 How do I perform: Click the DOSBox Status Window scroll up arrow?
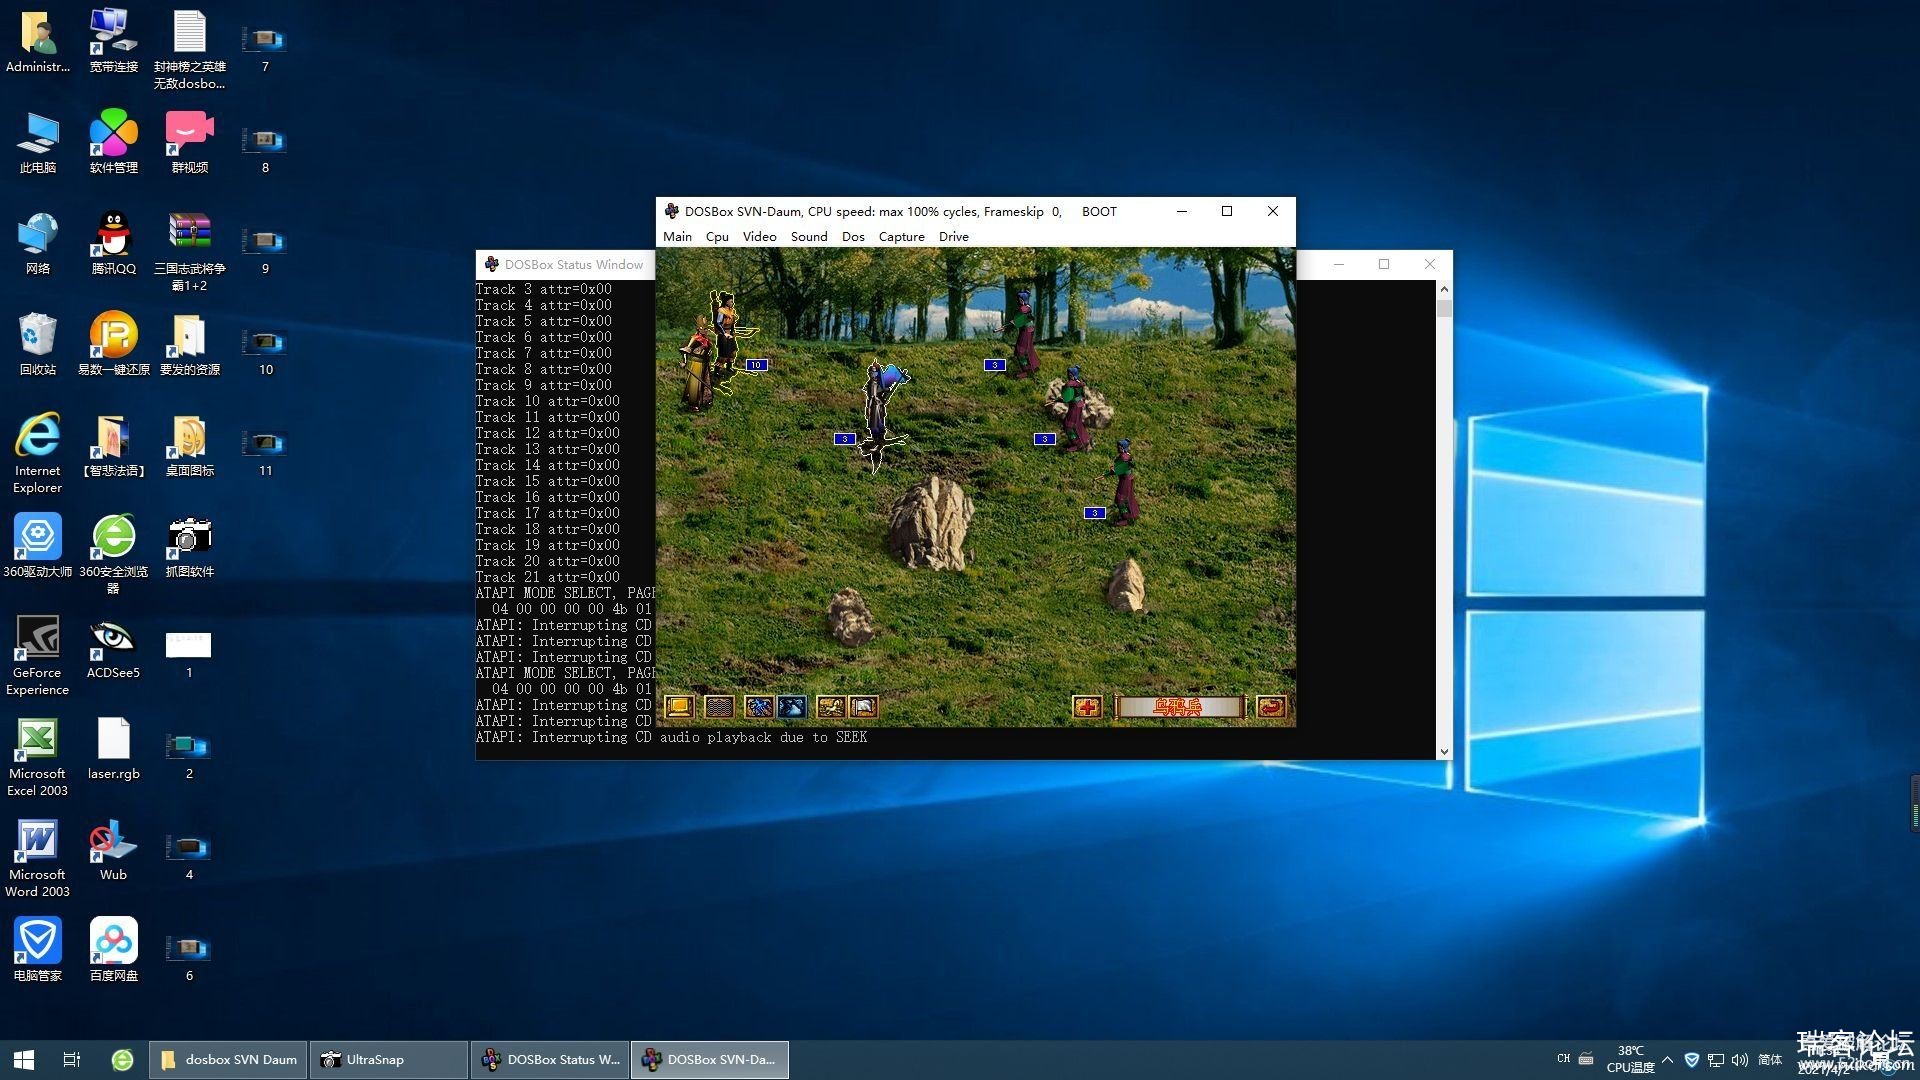[x=1444, y=289]
